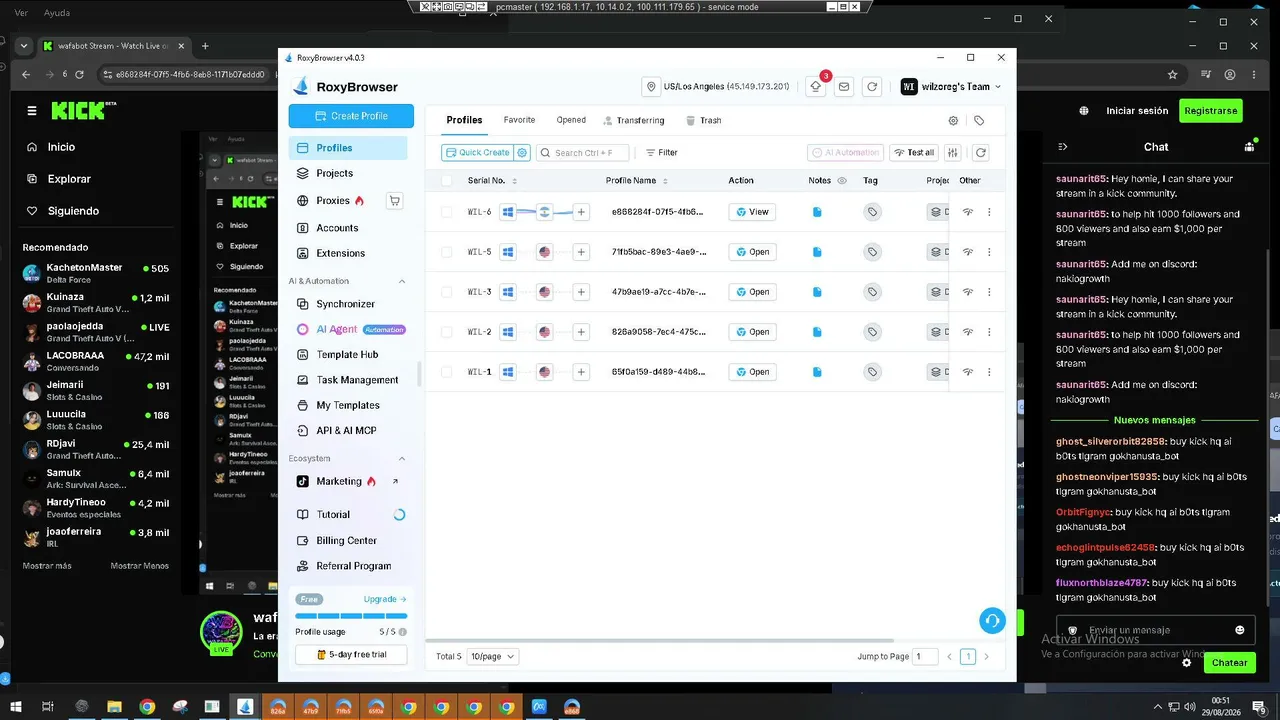
Task: Click the Kick chat message field
Action: tap(1156, 630)
